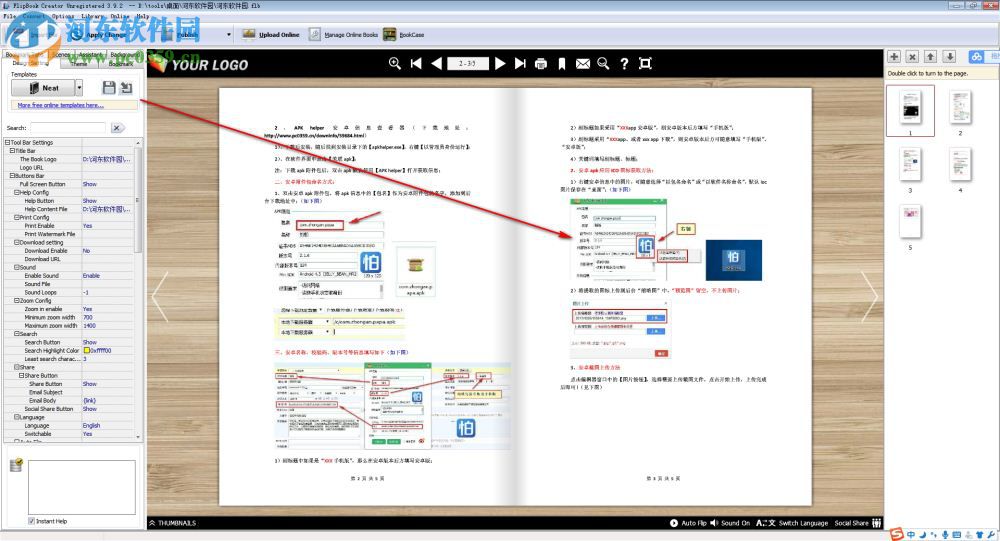Image resolution: width=1000 pixels, height=541 pixels.
Task: Click the bookmark icon in the flipbook toolbar
Action: pos(562,63)
